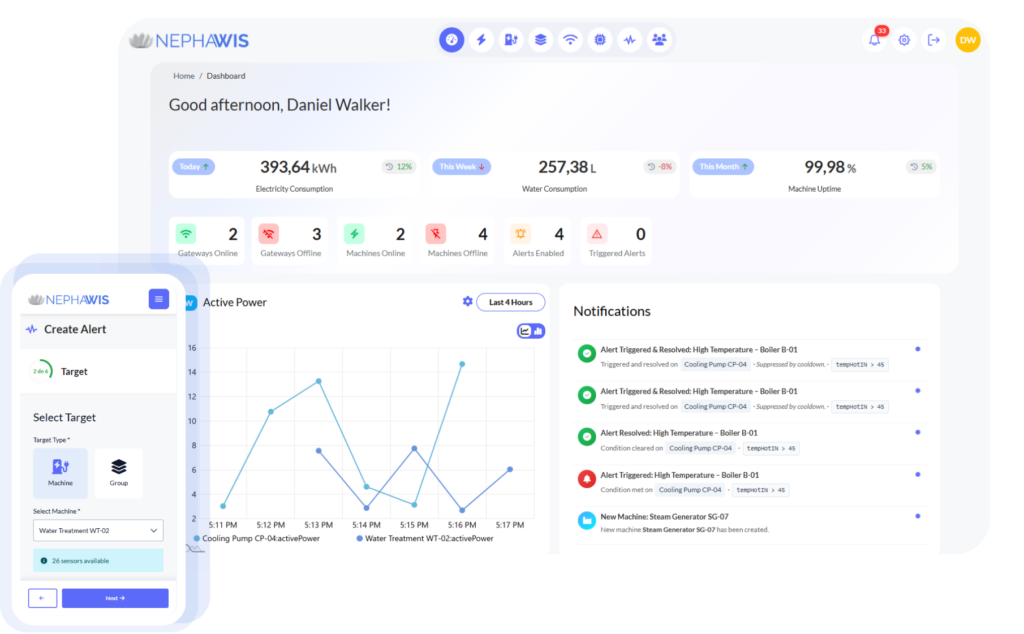Click the Home breadcrumb link
Screen dimensions: 1024x634
tap(184, 76)
